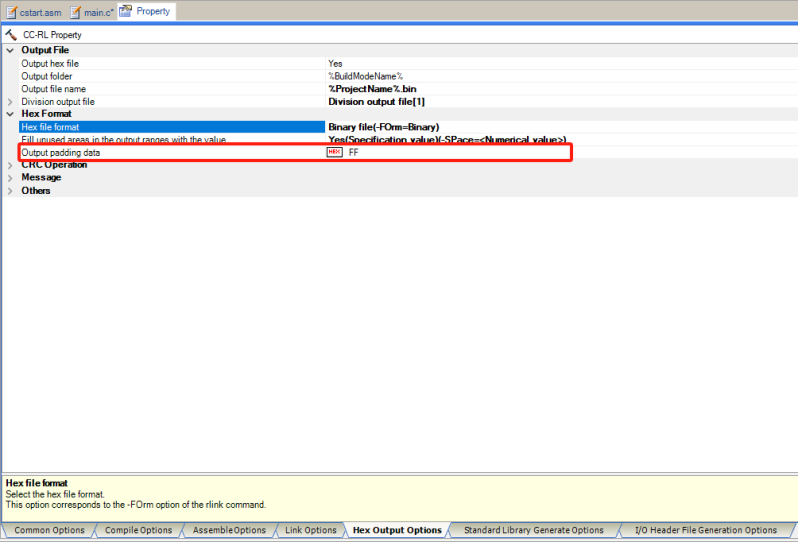Expand the Message section
Screen dimensions: 799x543
pyautogui.click(x=10, y=178)
